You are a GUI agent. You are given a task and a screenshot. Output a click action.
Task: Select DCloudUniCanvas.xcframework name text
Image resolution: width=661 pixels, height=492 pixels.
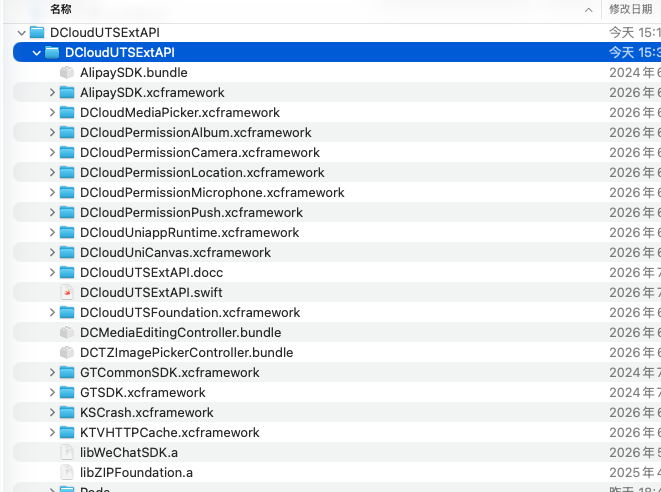point(175,253)
